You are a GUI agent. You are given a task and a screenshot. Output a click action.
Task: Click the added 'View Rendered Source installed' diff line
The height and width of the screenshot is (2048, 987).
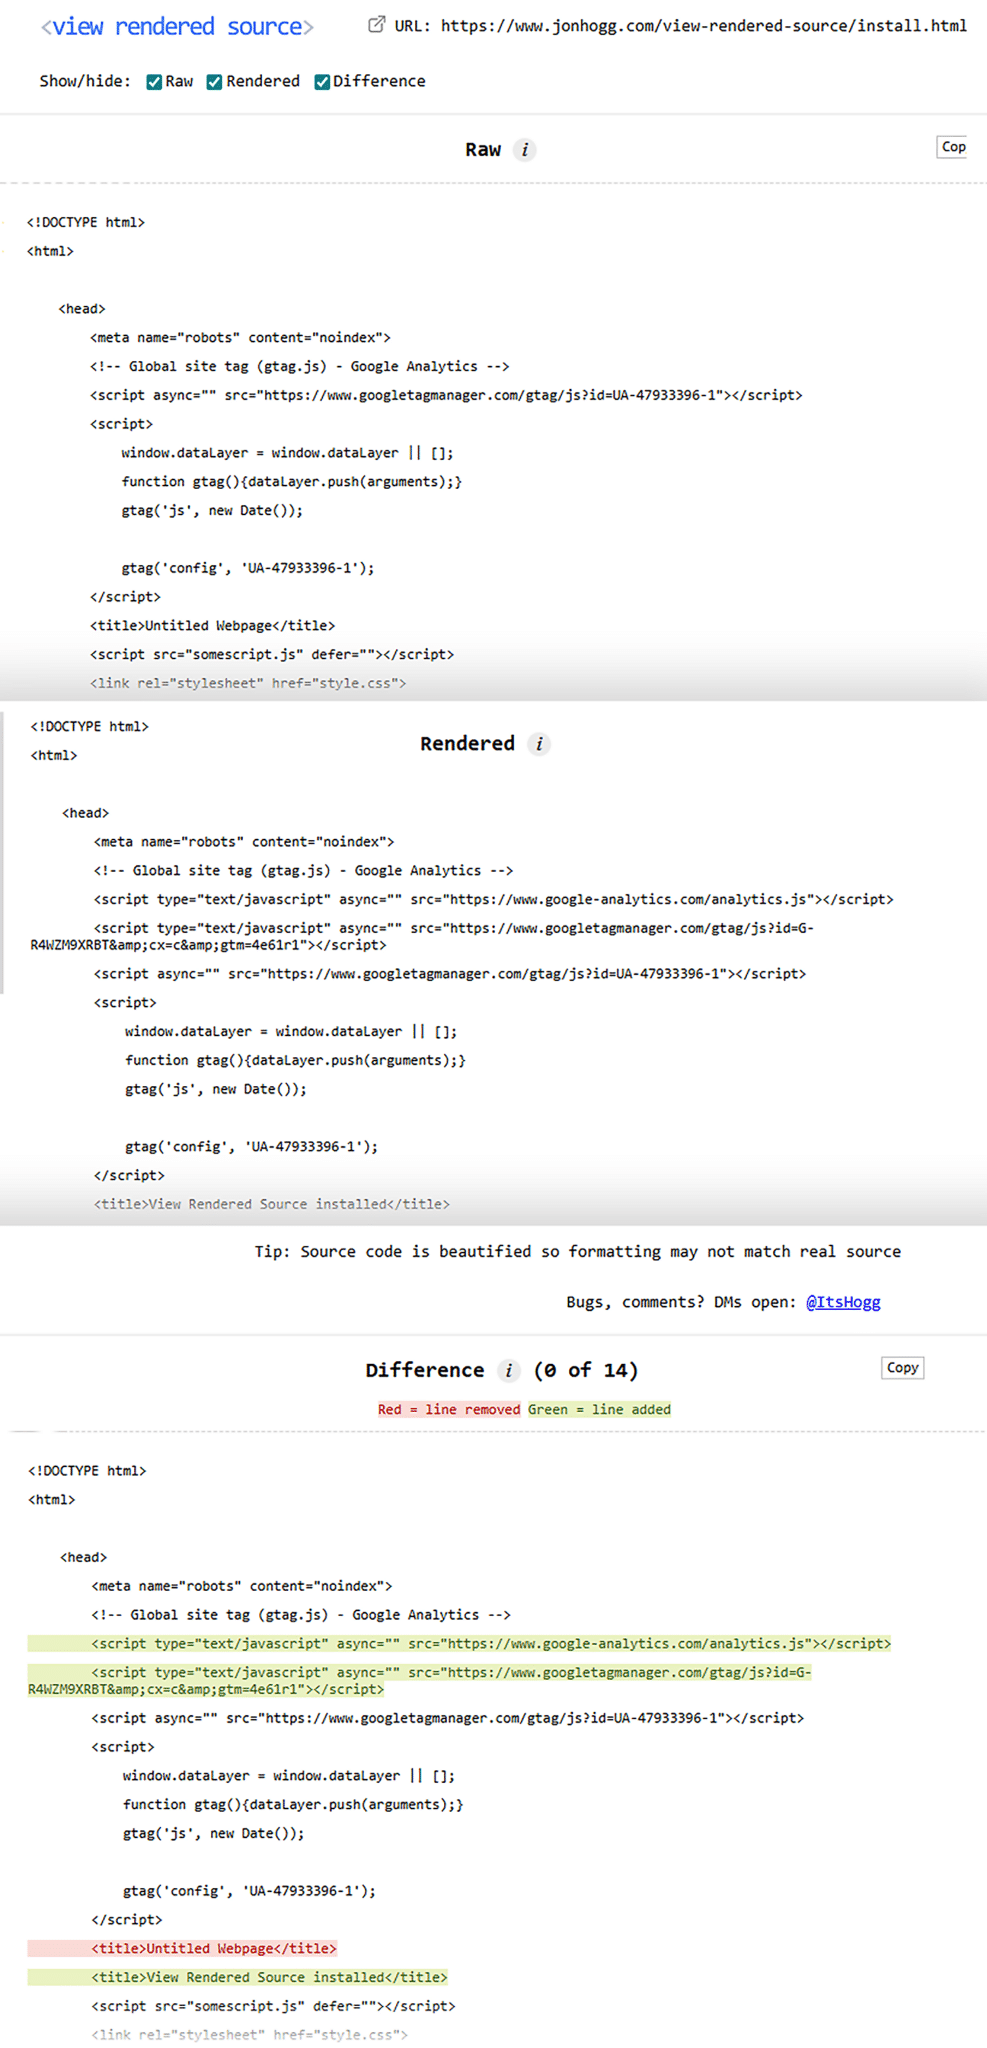(x=238, y=1978)
